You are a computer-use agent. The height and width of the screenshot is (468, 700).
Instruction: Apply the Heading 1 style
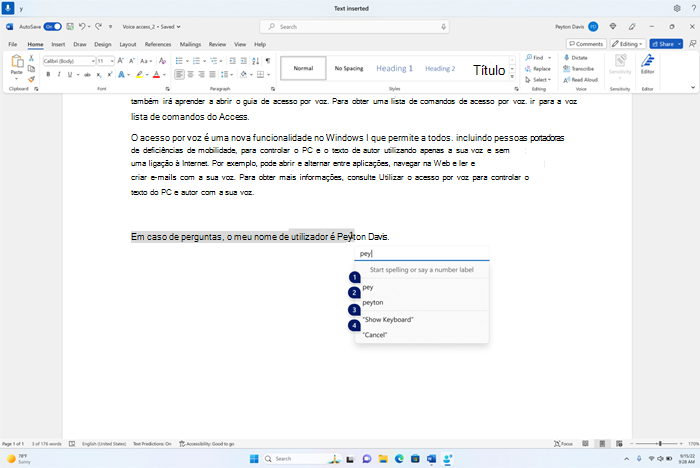pos(394,68)
